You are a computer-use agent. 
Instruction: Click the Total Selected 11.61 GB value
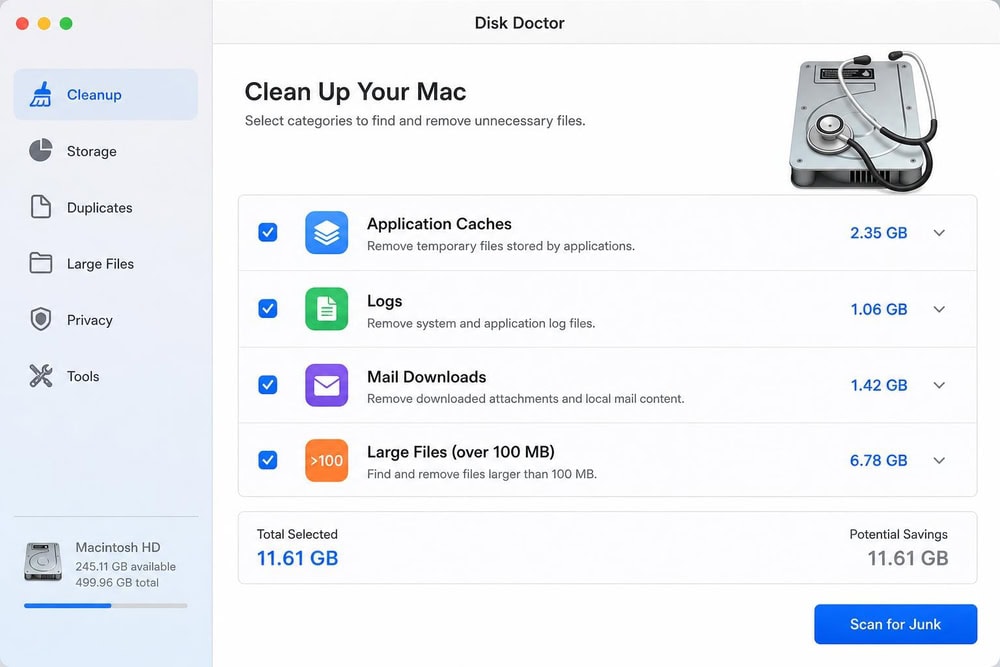click(x=297, y=558)
